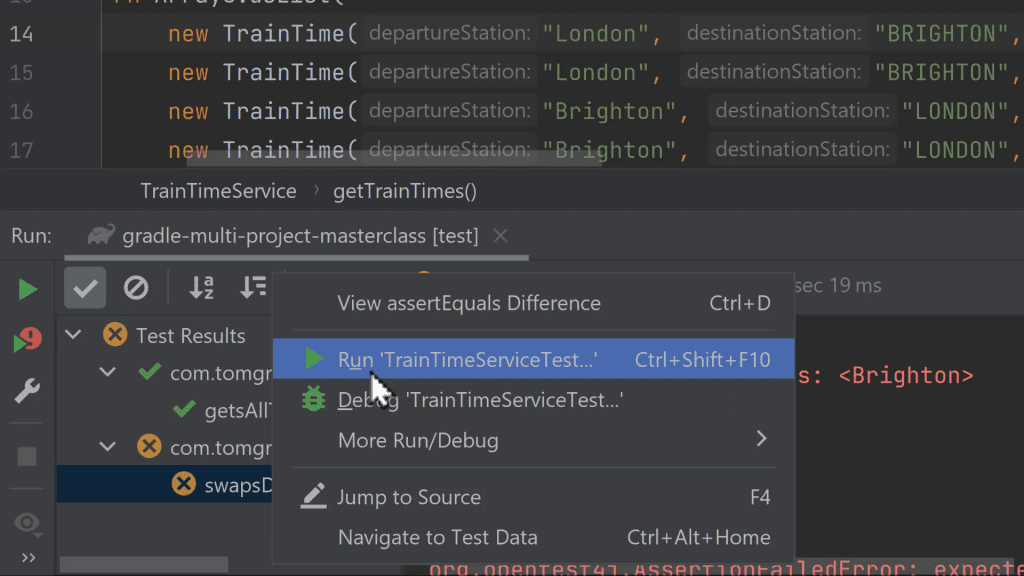Toggle the Show Passed checkmark button

coord(85,289)
